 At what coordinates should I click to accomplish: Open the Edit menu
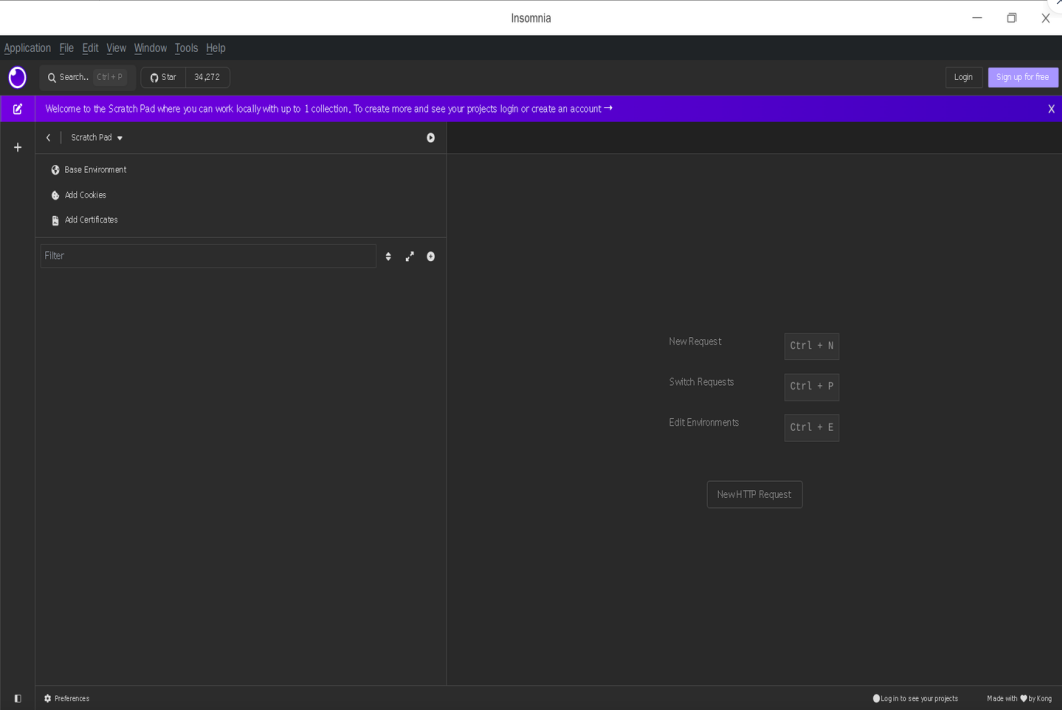(x=90, y=48)
